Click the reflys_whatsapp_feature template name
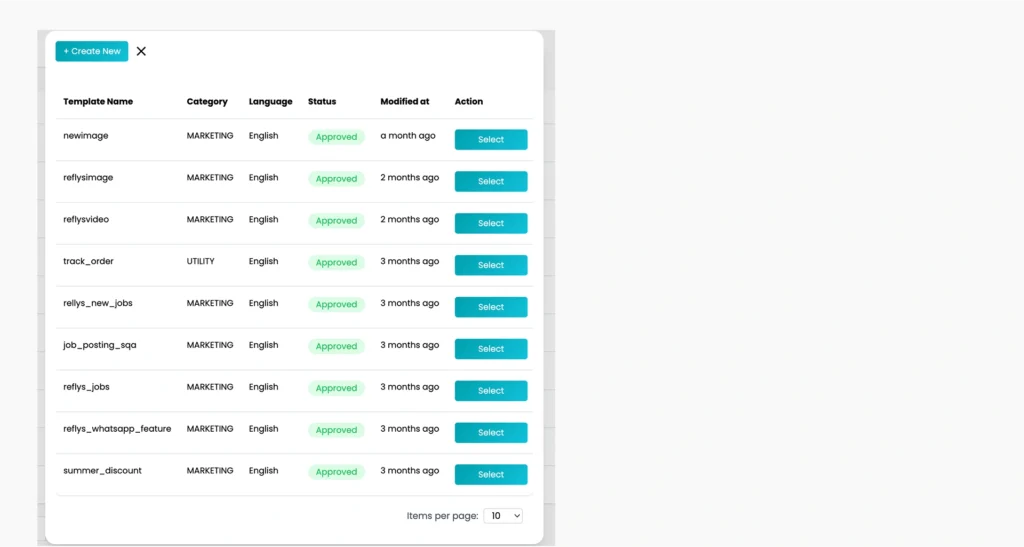Image resolution: width=1024 pixels, height=547 pixels. tap(117, 428)
